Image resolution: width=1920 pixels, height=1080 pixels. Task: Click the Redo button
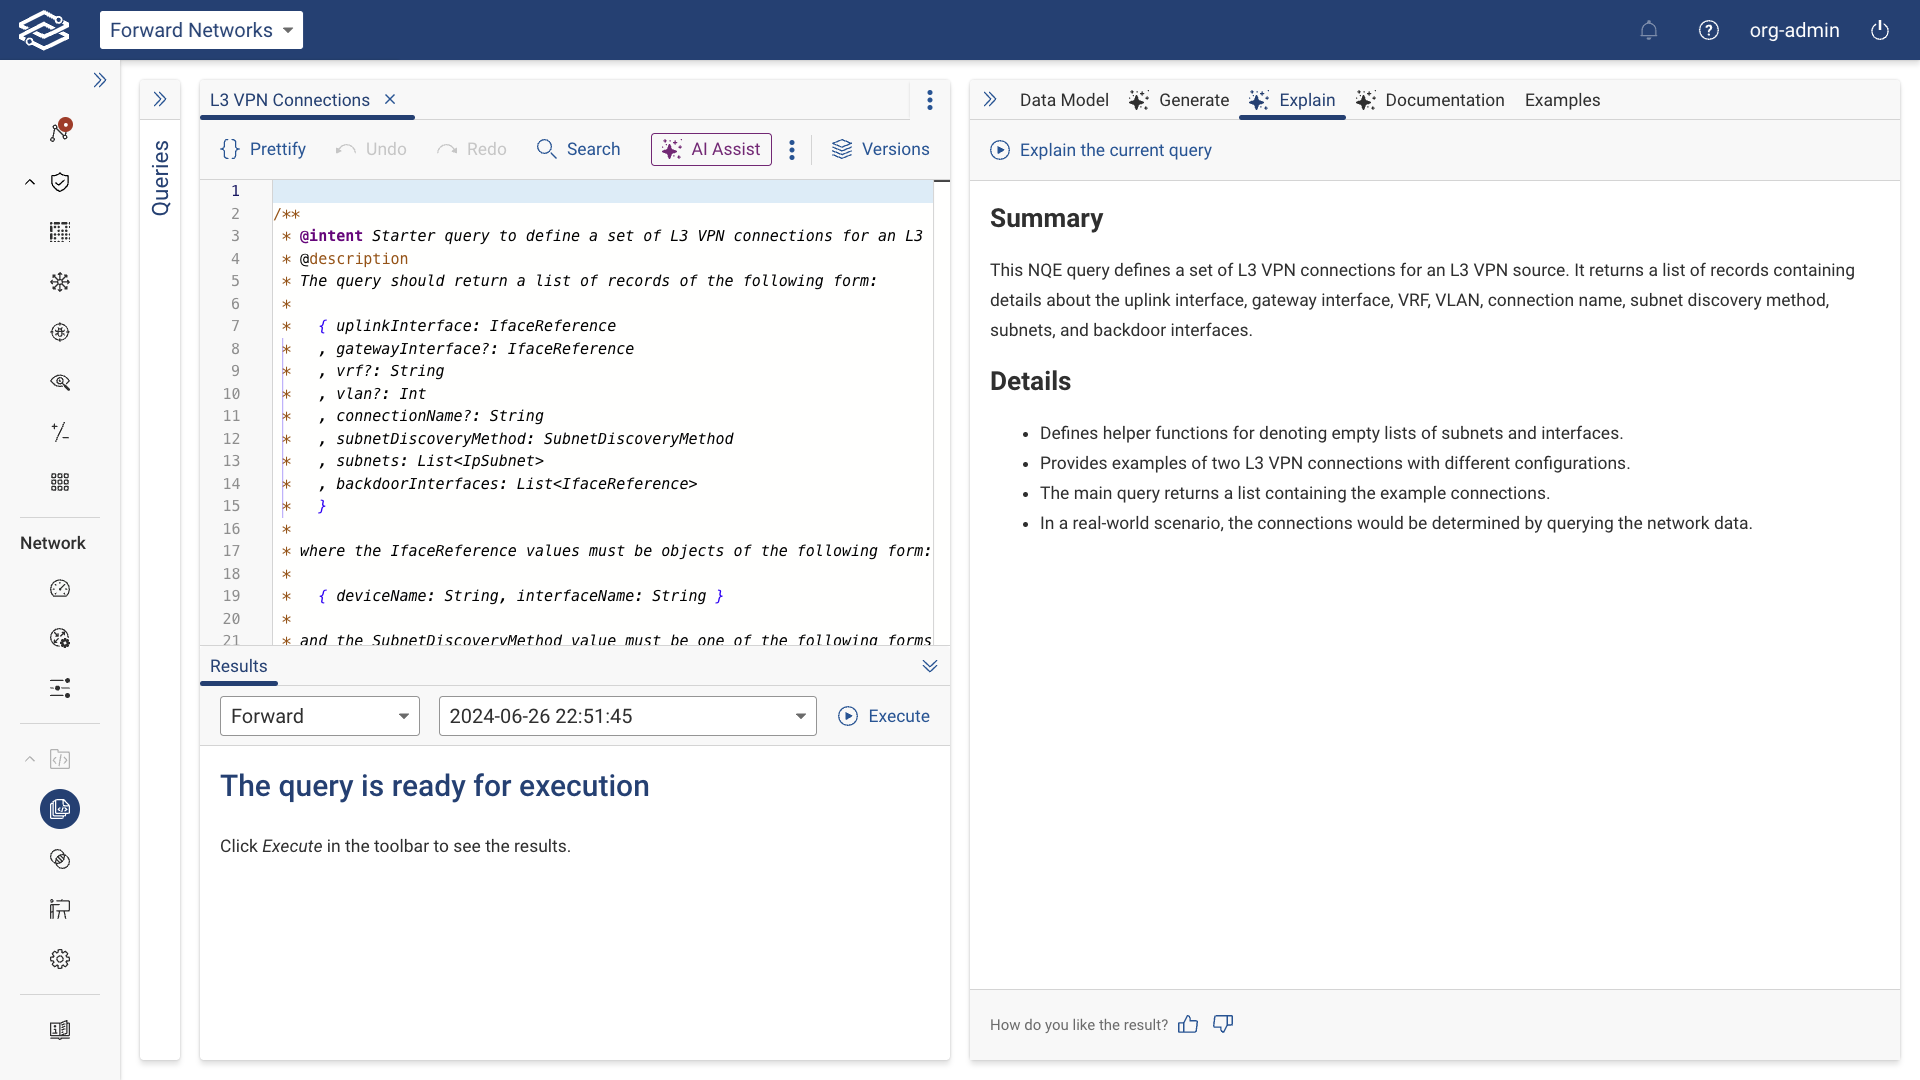click(x=472, y=149)
